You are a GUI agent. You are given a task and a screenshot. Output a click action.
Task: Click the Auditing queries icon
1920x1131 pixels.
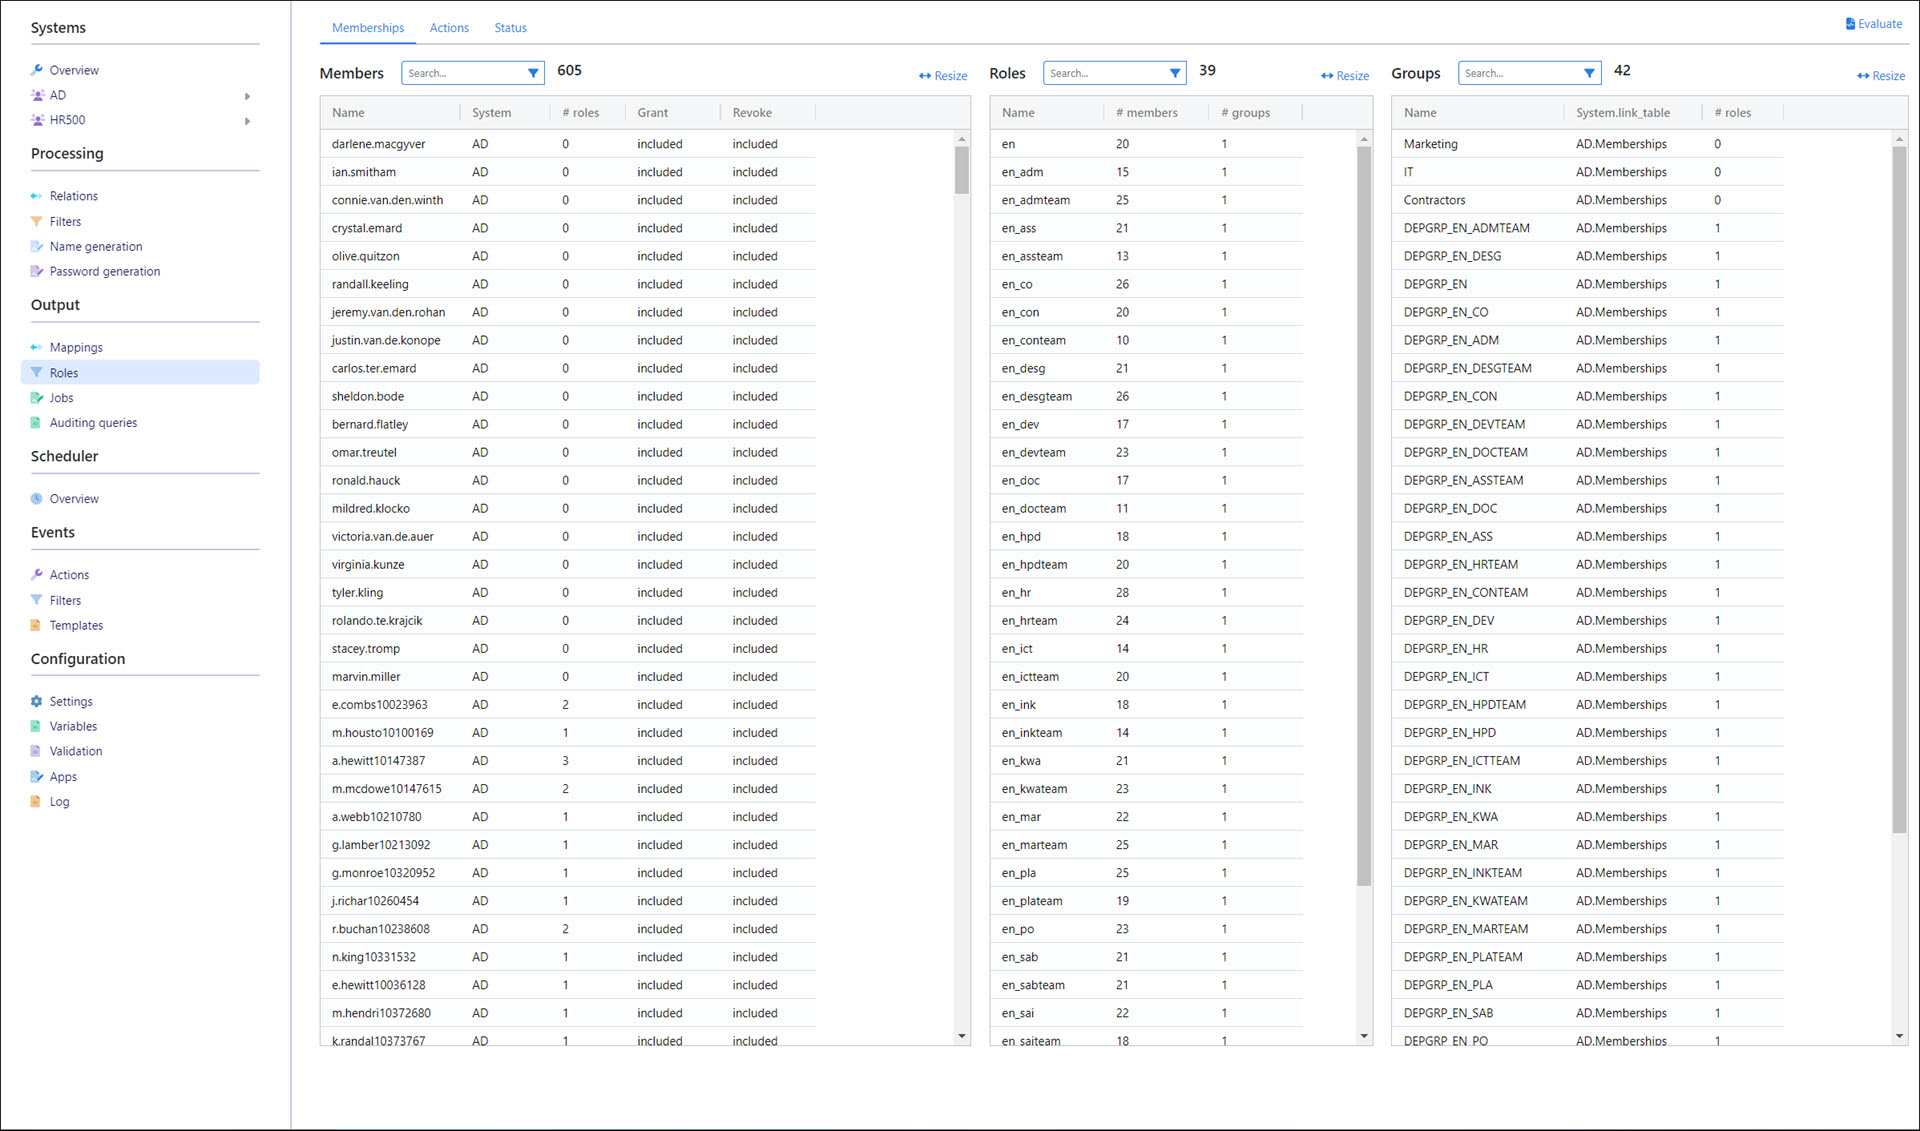click(x=37, y=423)
